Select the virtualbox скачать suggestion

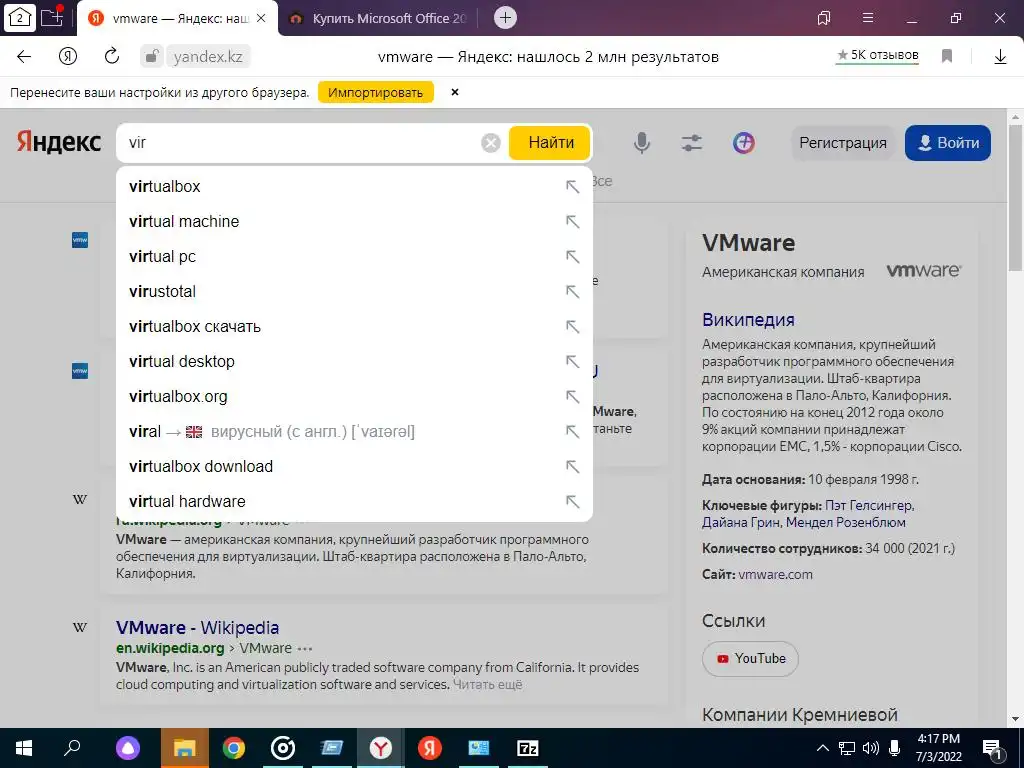[x=354, y=327]
